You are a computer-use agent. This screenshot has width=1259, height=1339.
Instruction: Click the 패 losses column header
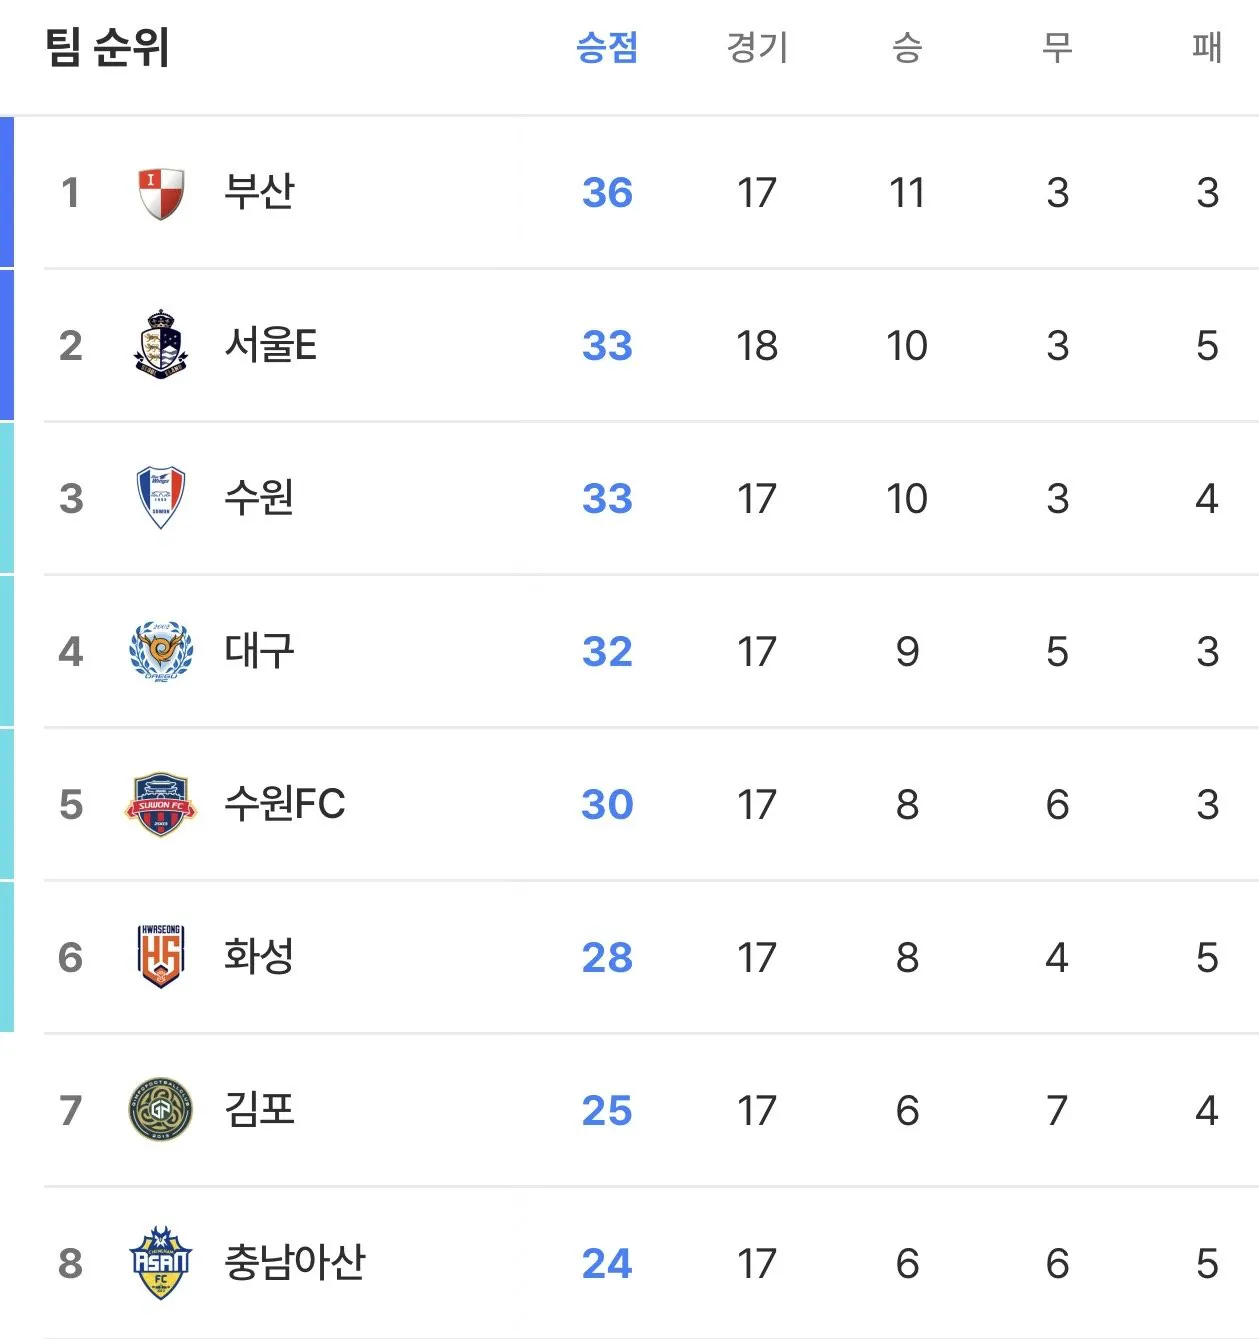tap(1207, 47)
